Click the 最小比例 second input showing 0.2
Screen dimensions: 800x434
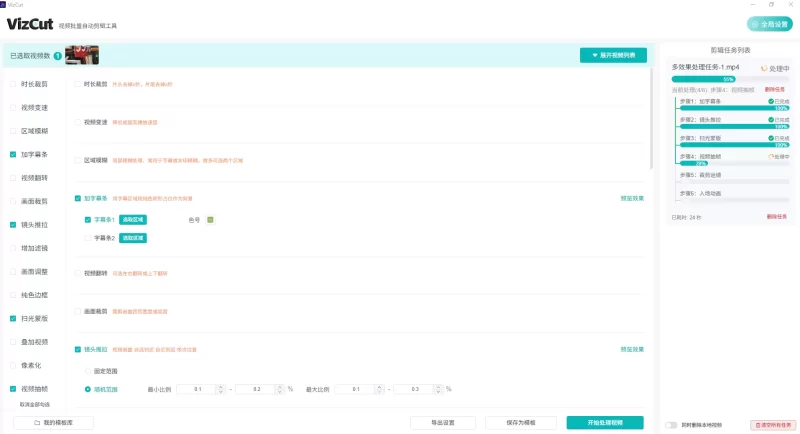[256, 389]
